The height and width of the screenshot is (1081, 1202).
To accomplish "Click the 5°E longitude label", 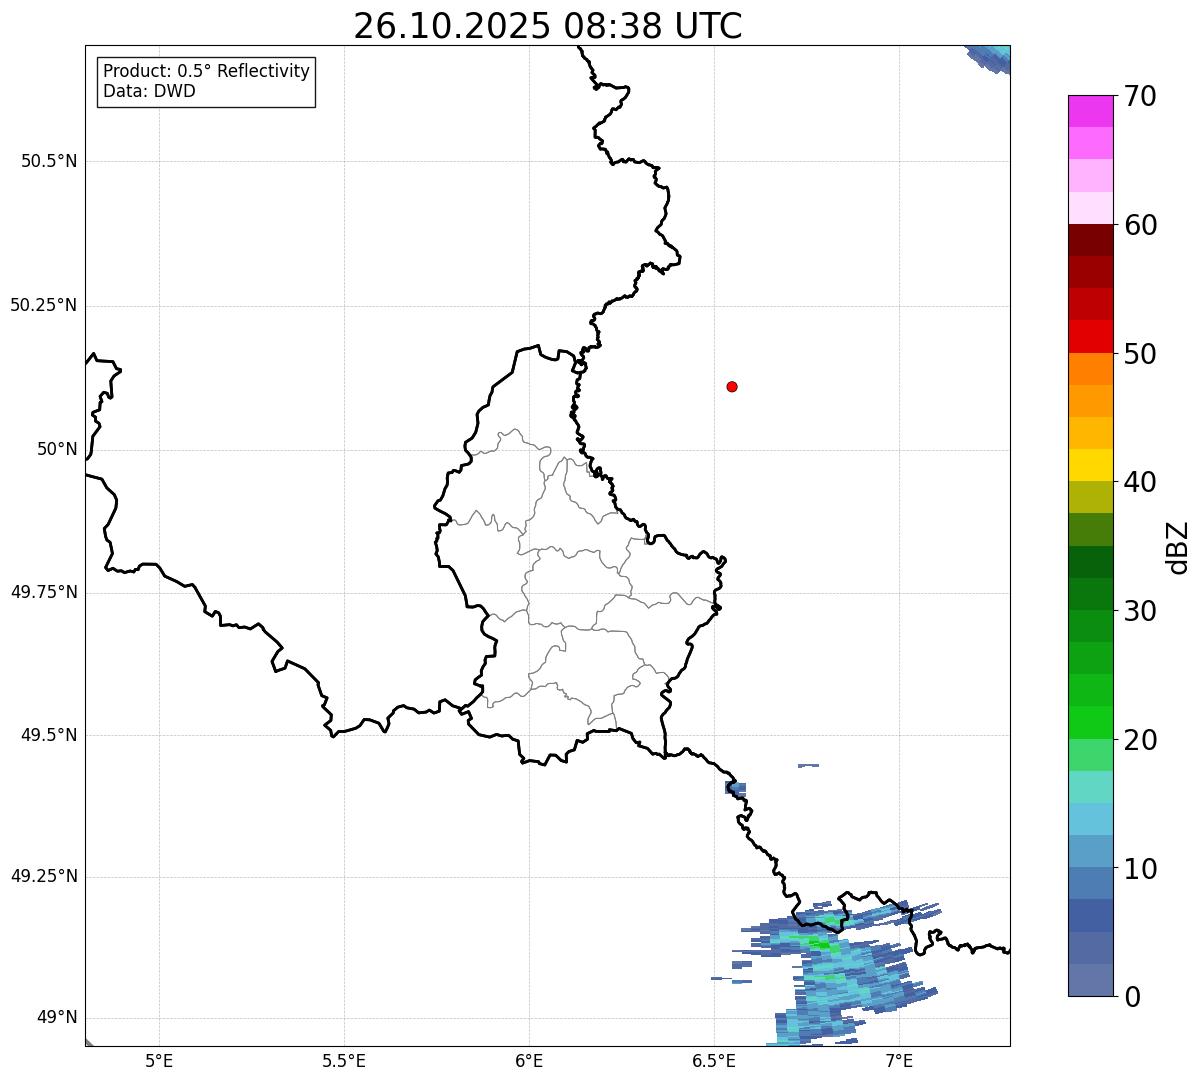I will 159,1060.
